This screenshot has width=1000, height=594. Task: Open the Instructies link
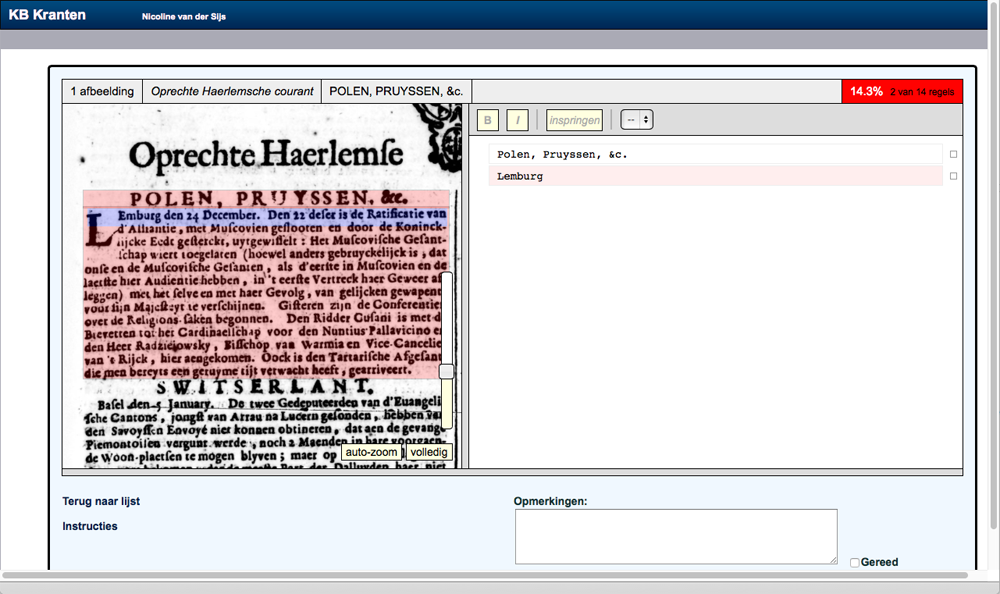pos(90,526)
